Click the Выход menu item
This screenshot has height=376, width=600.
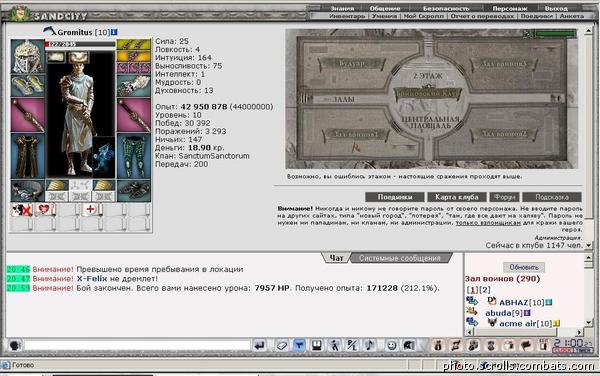[x=556, y=8]
